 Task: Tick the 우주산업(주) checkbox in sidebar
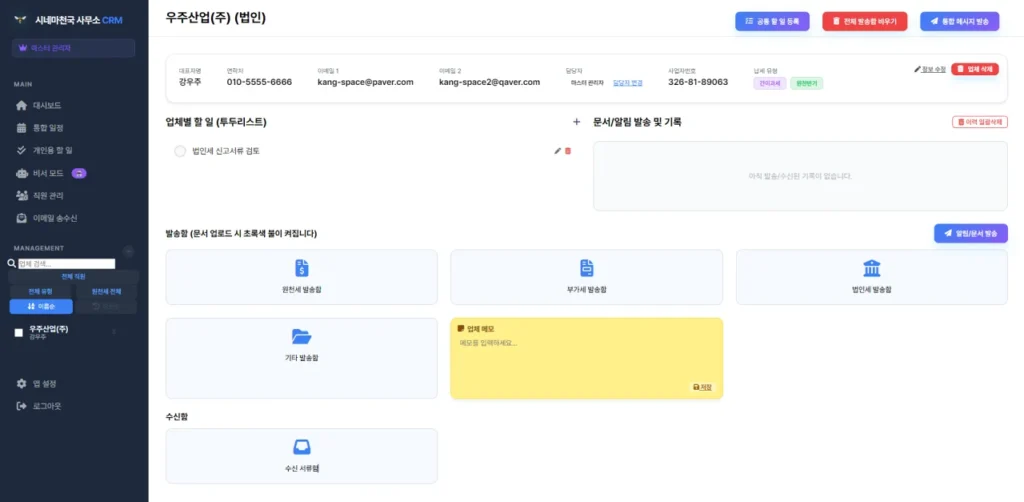point(19,333)
